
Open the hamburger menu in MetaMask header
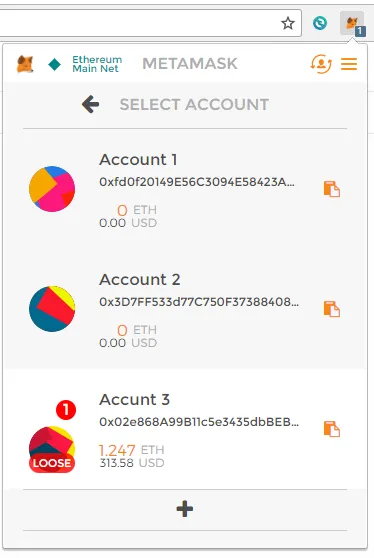(x=349, y=64)
